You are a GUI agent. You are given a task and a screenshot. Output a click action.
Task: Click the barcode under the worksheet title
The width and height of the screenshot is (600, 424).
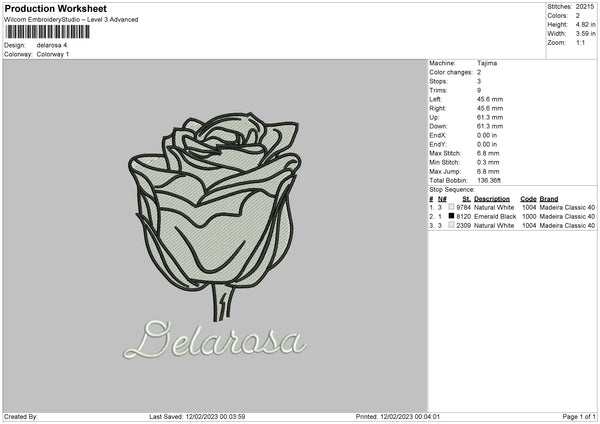pyautogui.click(x=48, y=32)
